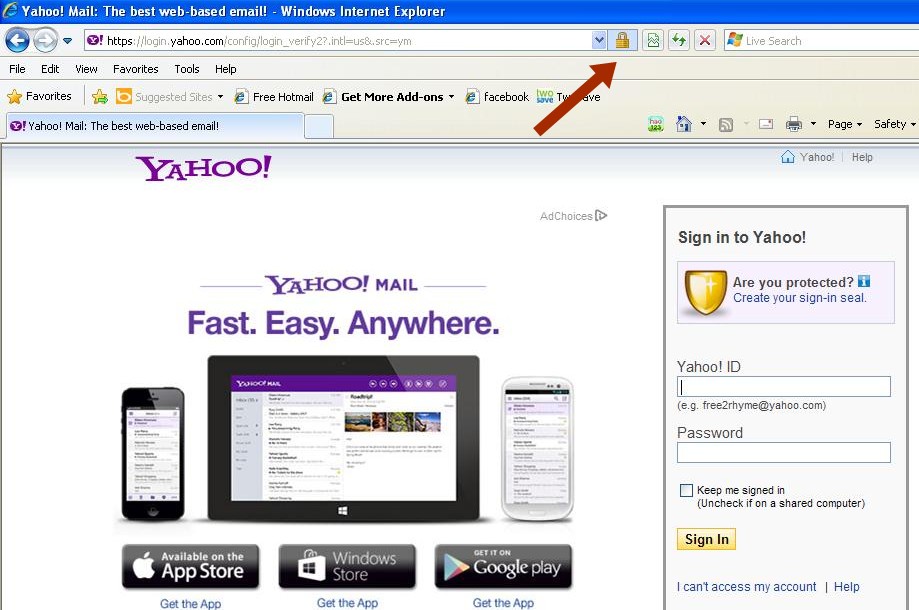Viewport: 919px width, 610px height.
Task: Open the recent pages dropdown beside Forward
Action: tap(67, 41)
